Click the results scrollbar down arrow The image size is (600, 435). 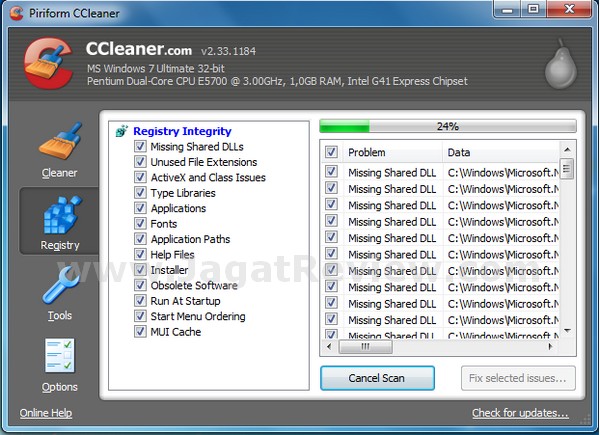pos(567,331)
